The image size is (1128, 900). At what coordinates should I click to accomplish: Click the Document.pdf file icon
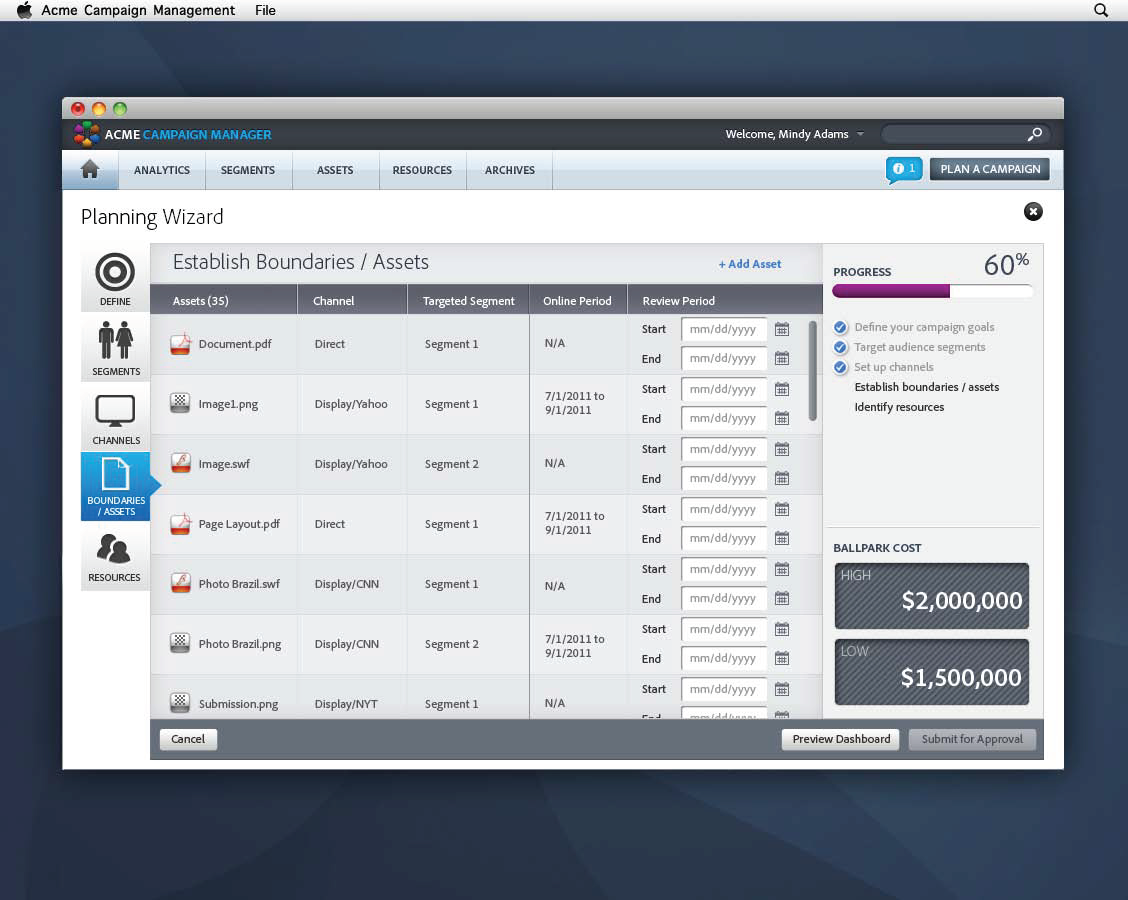(181, 344)
